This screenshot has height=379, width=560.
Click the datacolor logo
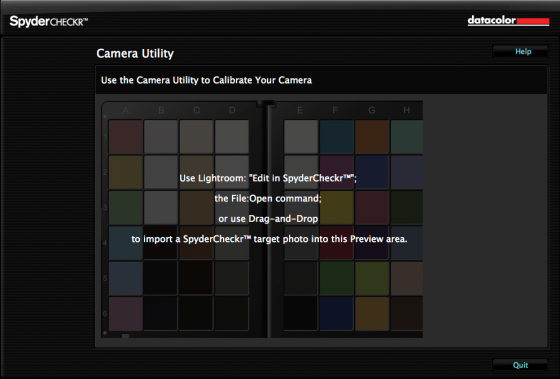coord(508,21)
